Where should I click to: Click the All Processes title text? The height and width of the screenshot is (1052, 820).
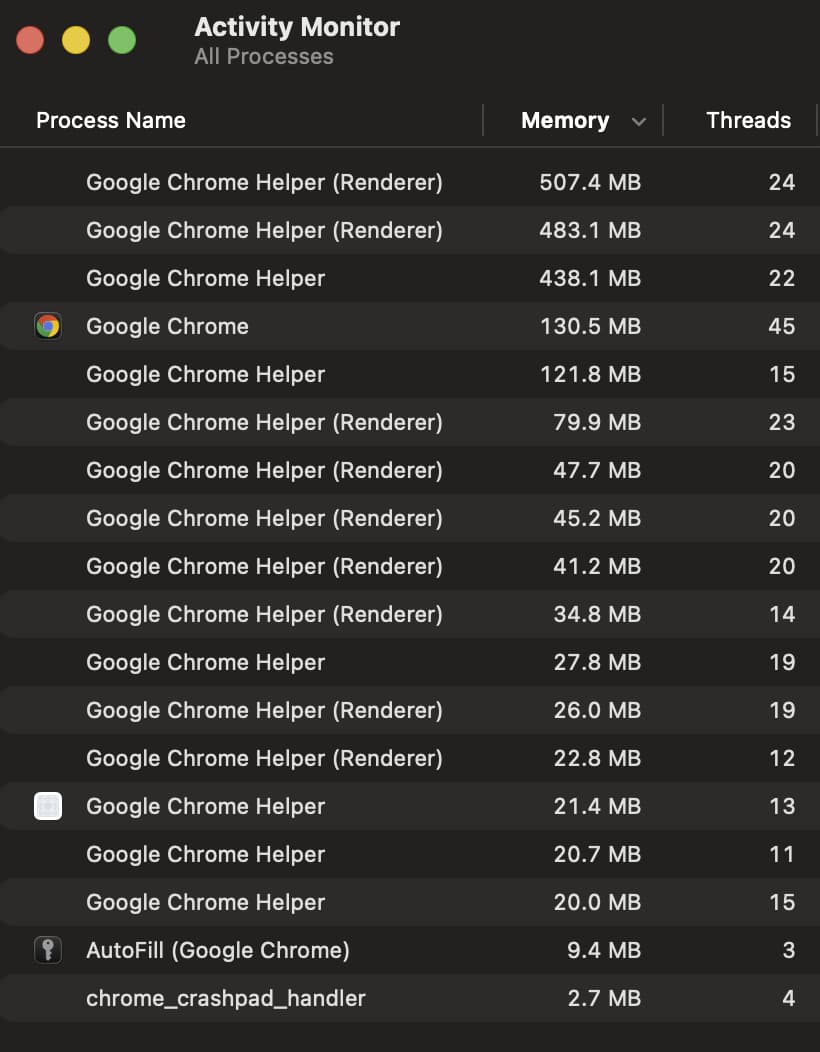click(263, 57)
